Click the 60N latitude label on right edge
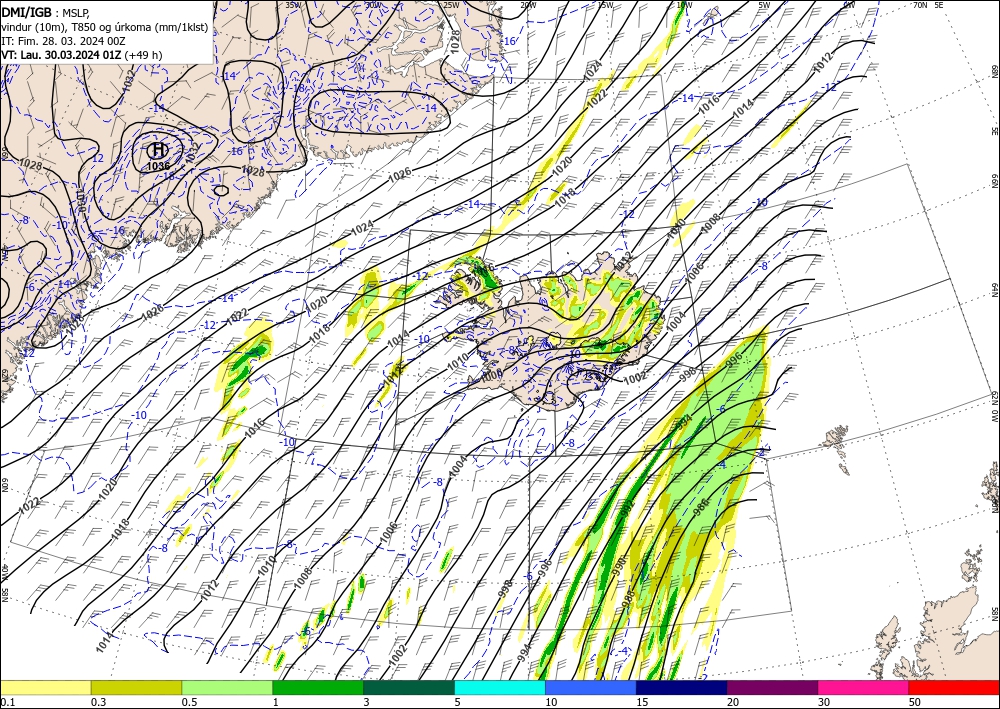This screenshot has height=709, width=1000. pos(994,505)
